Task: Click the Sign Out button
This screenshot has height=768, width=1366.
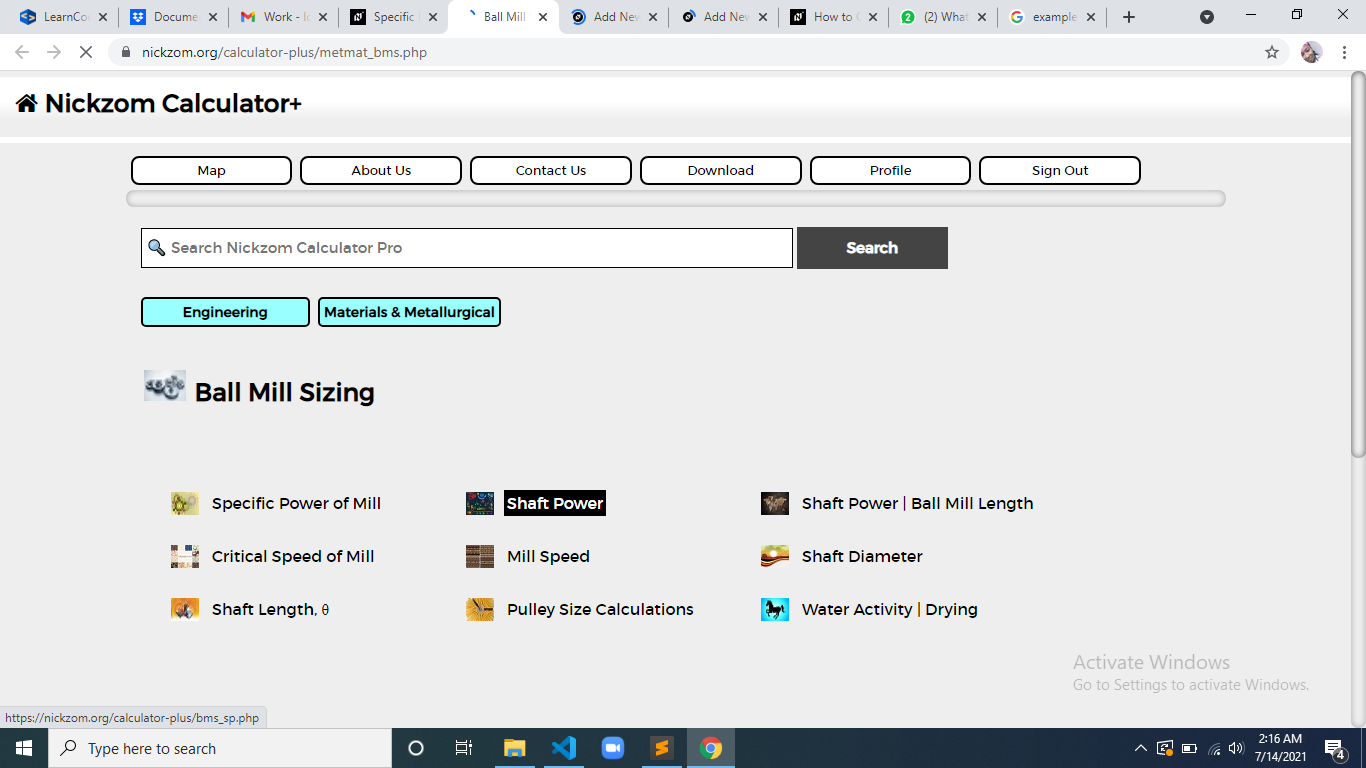Action: click(x=1060, y=171)
